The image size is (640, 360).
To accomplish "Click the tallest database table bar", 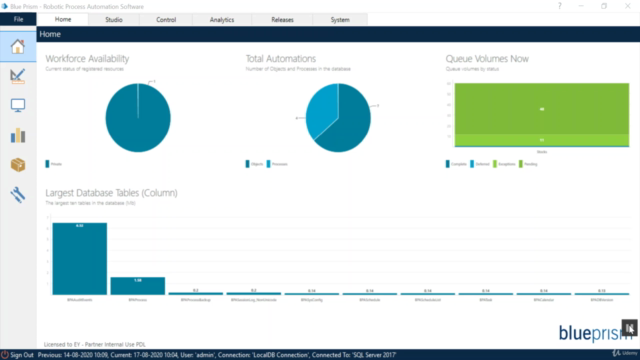I will (x=80, y=258).
